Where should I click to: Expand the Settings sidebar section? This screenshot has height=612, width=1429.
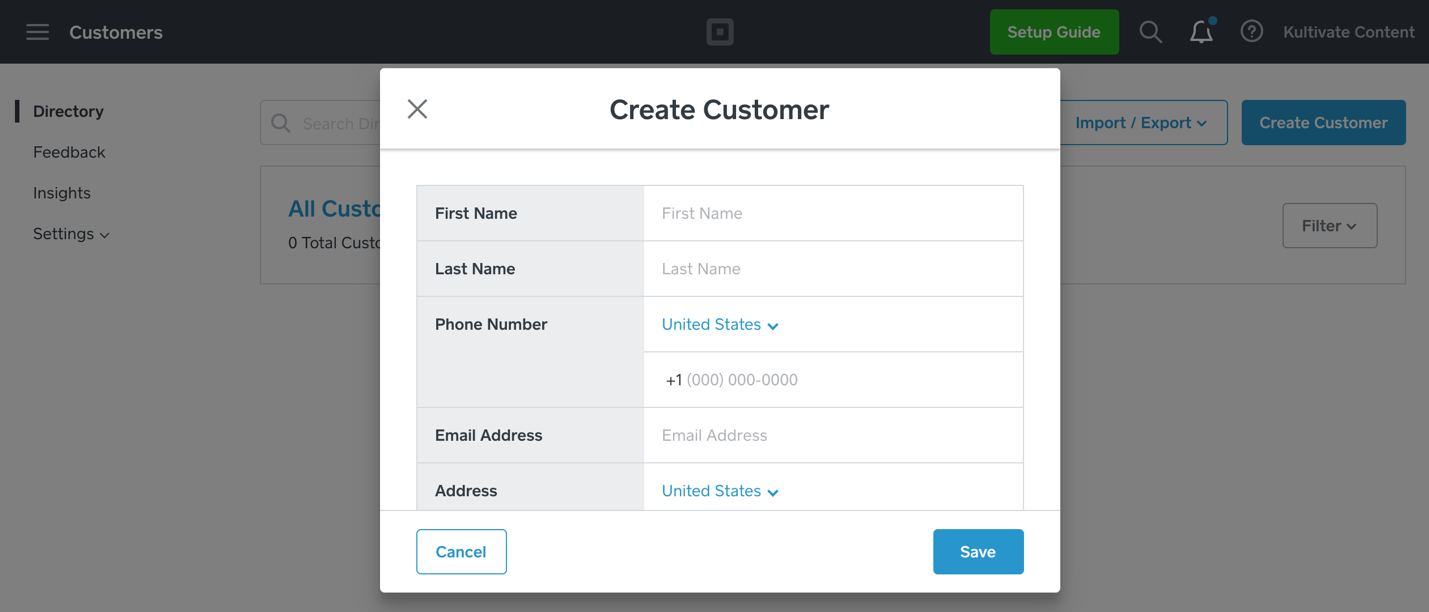71,234
